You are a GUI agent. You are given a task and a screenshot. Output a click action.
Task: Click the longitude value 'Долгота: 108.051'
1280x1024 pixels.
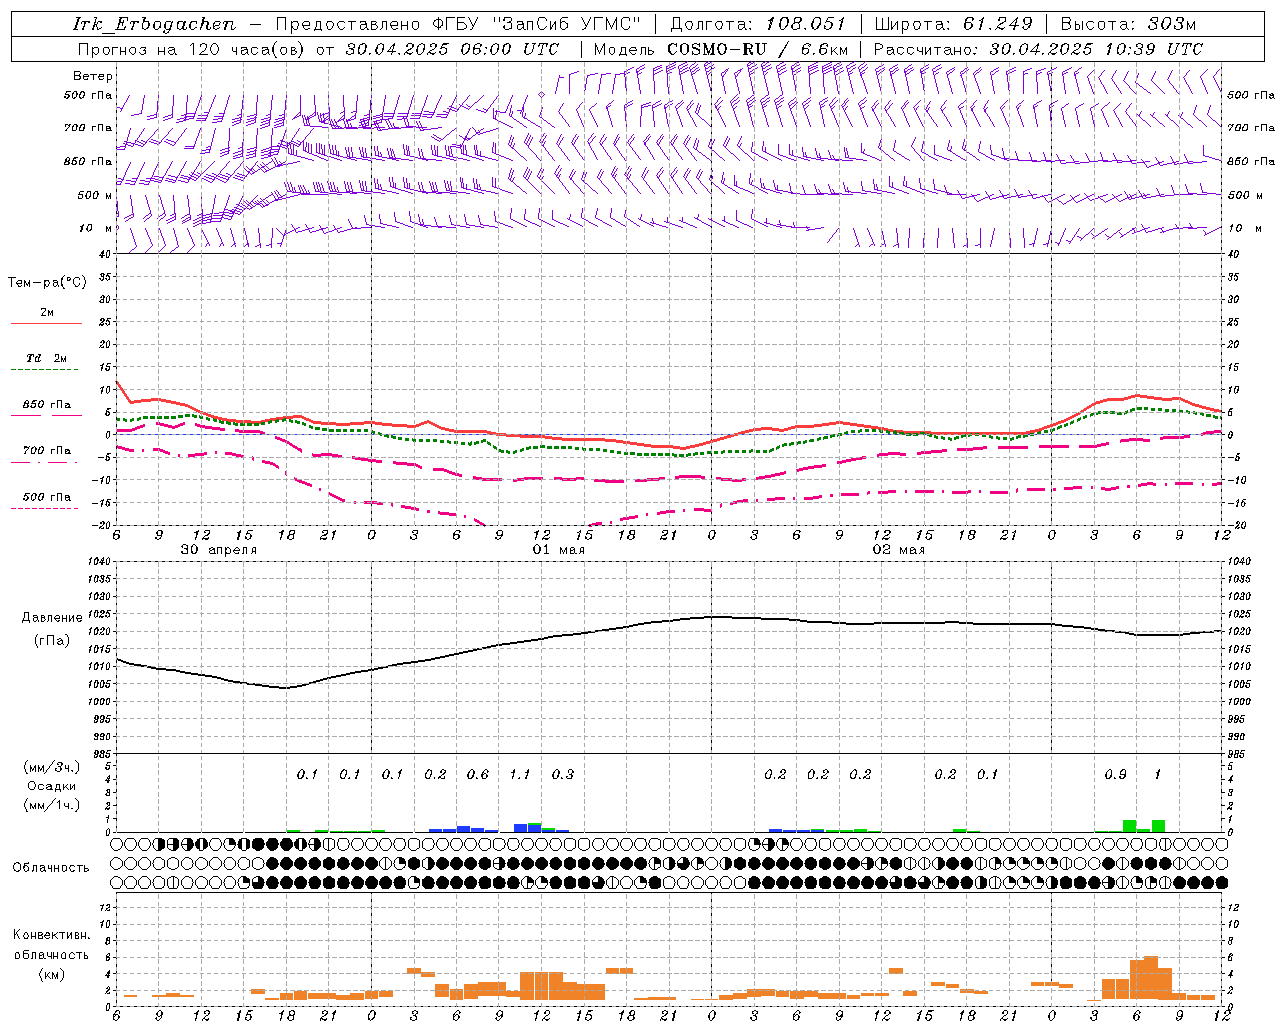(x=757, y=24)
